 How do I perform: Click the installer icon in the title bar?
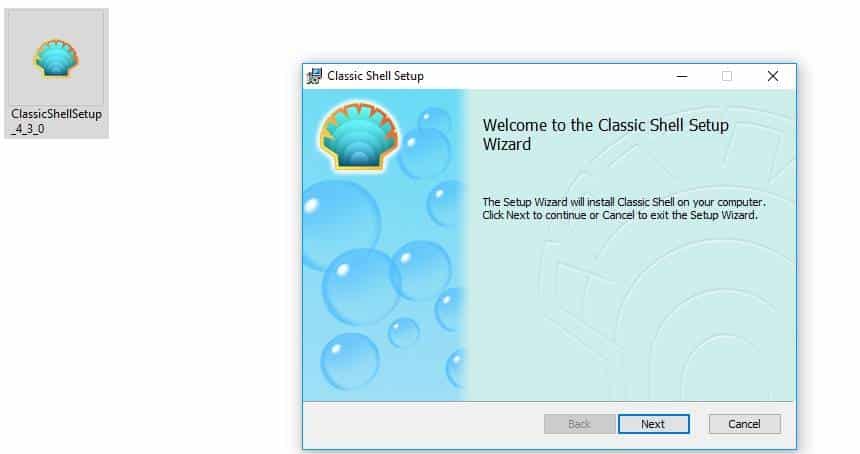pyautogui.click(x=314, y=76)
